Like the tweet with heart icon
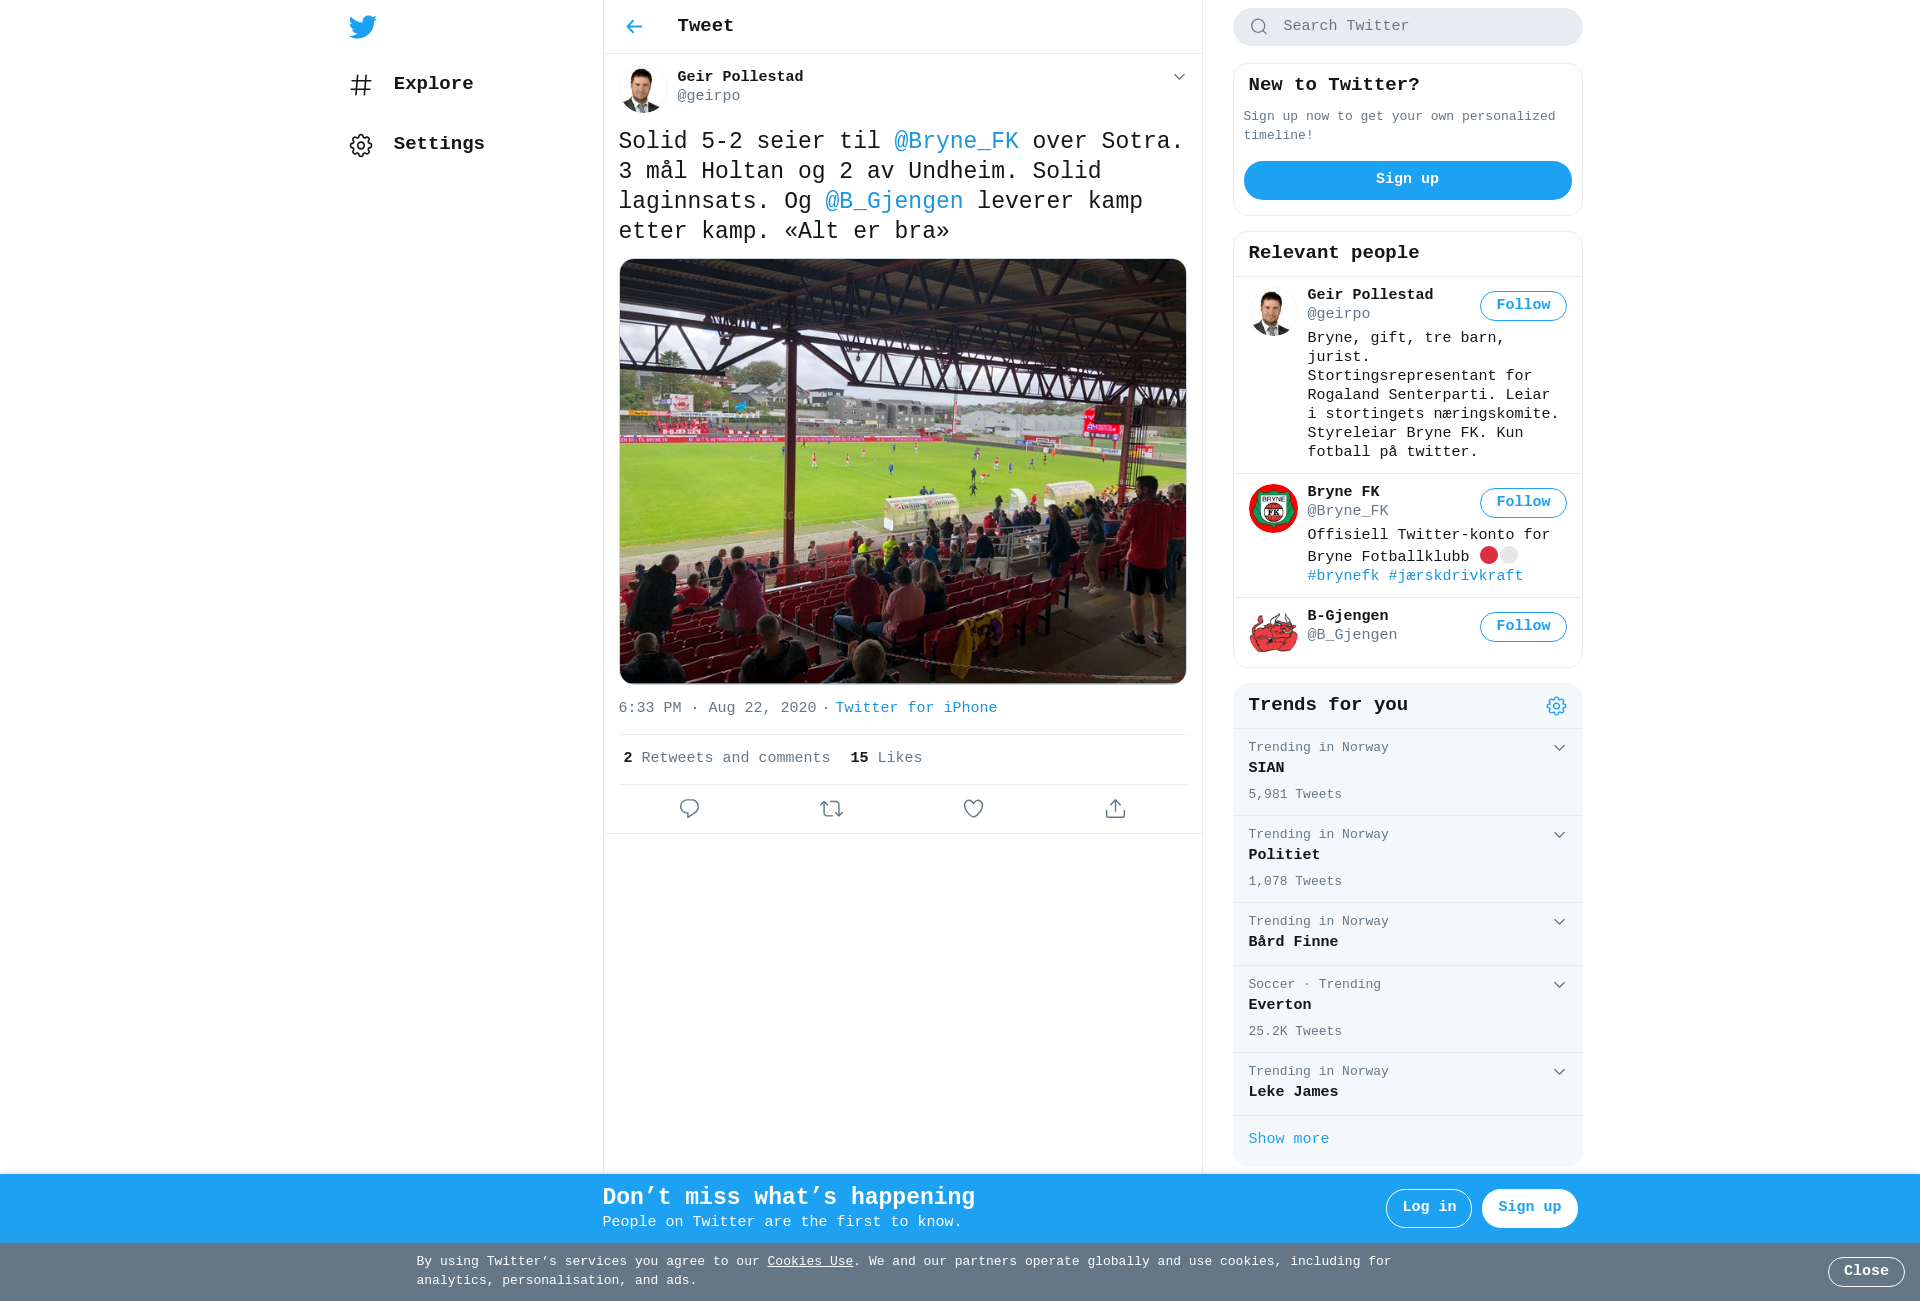This screenshot has height=1301, width=1920. [x=973, y=808]
